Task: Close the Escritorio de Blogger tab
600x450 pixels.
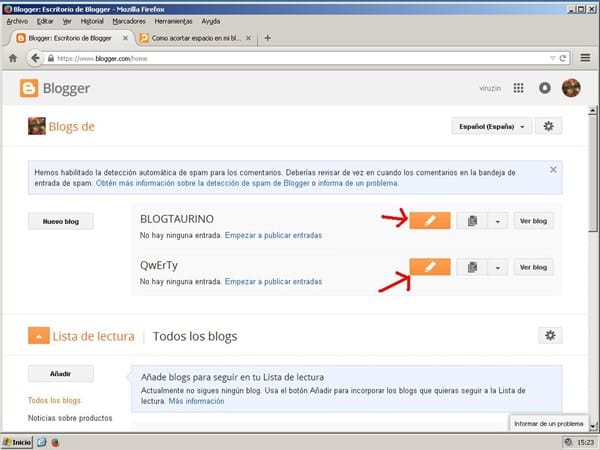Action: tap(125, 38)
